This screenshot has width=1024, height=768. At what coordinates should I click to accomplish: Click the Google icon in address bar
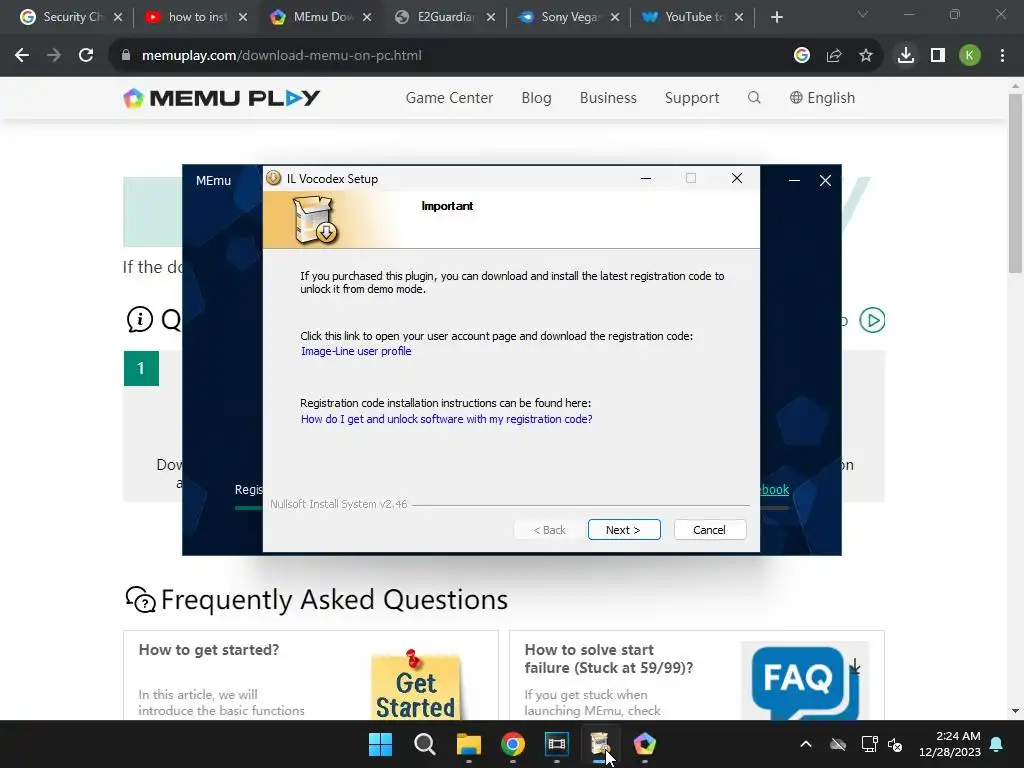pyautogui.click(x=801, y=56)
